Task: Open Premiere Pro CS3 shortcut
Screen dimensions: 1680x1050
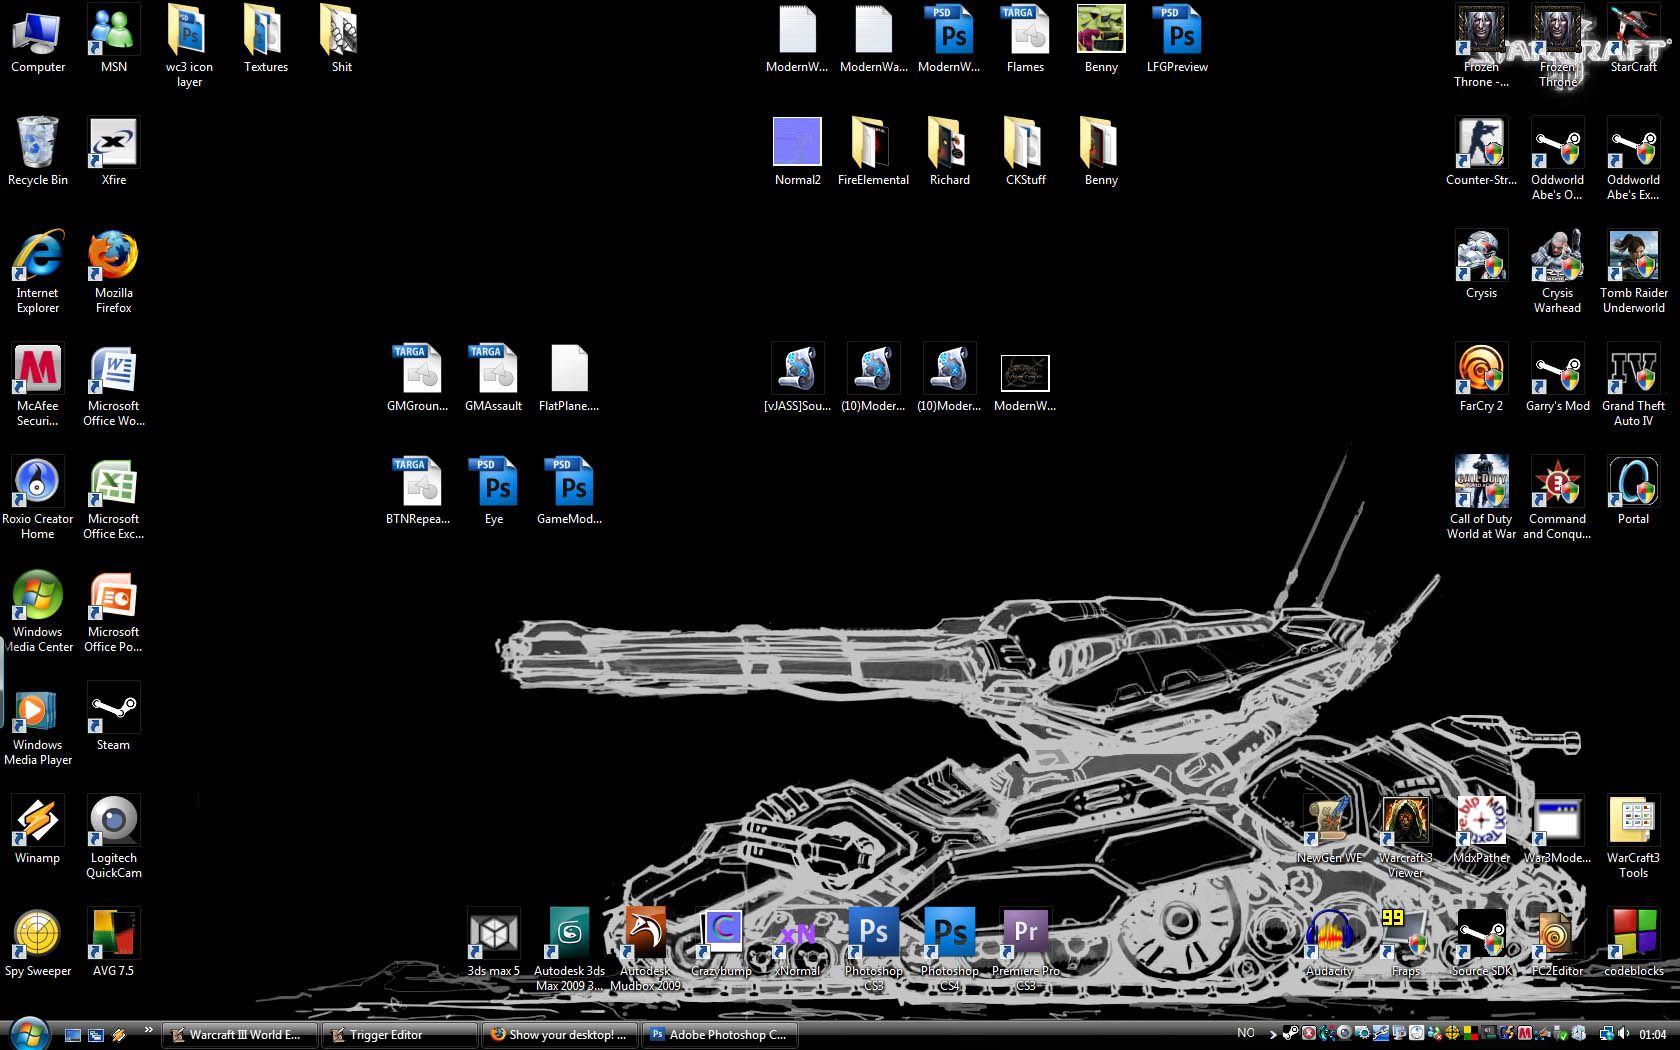Action: point(1026,950)
